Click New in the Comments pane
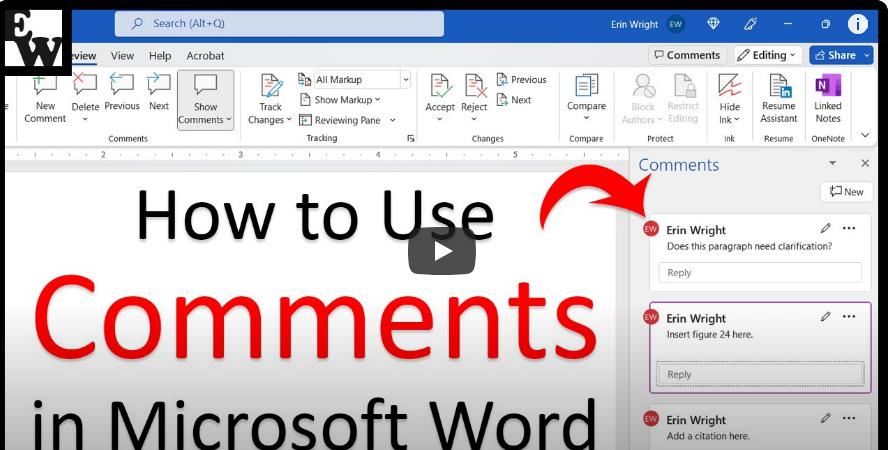This screenshot has width=888, height=450. click(847, 192)
